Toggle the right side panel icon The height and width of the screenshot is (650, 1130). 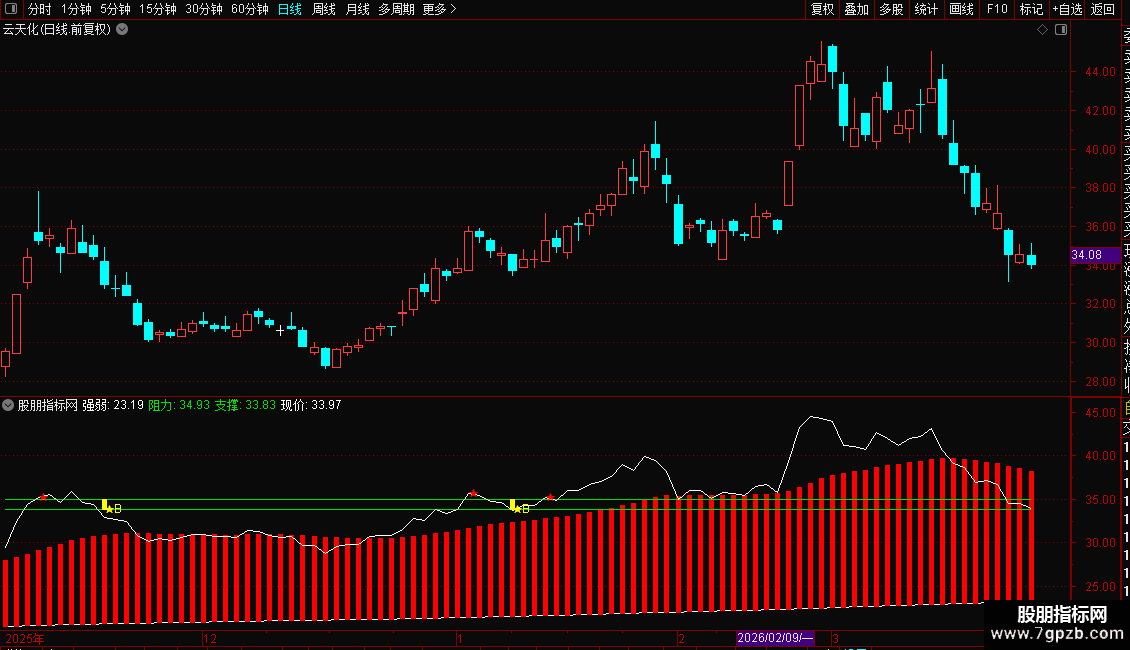pyautogui.click(x=1061, y=30)
